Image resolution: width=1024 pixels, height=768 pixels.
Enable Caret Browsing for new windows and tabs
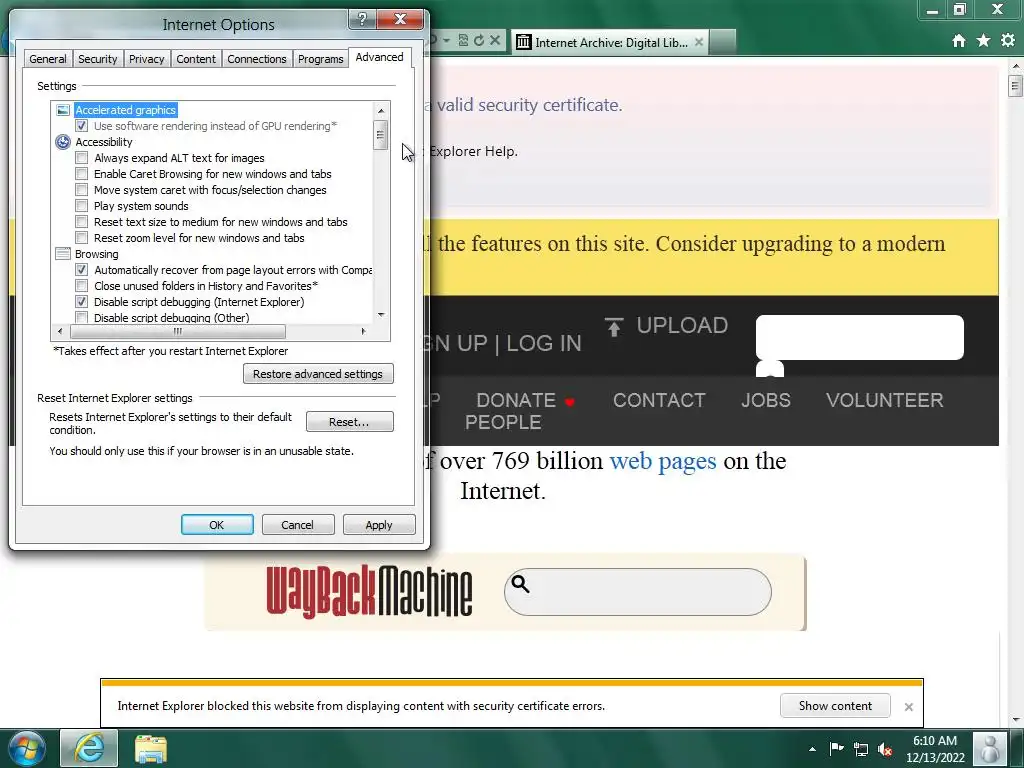(82, 174)
